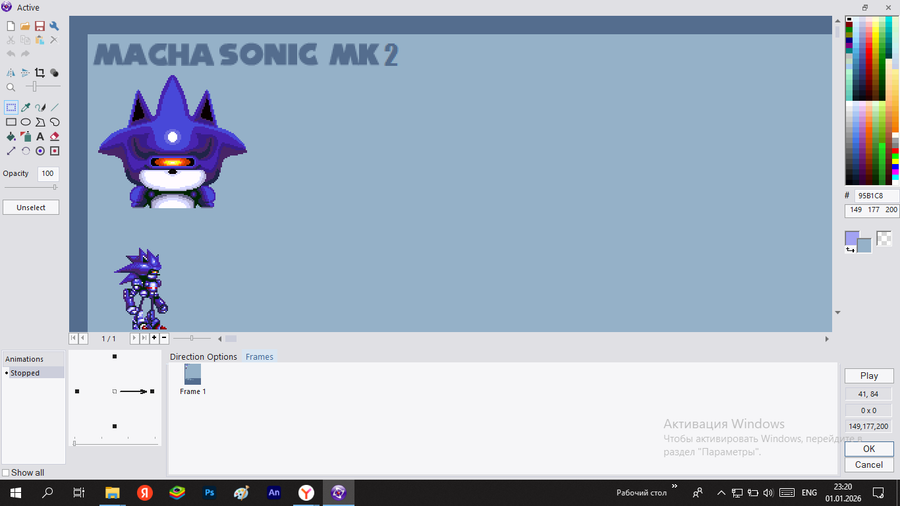Click the magnifier Zoom icon
Viewport: 900px width, 506px height.
point(11,87)
